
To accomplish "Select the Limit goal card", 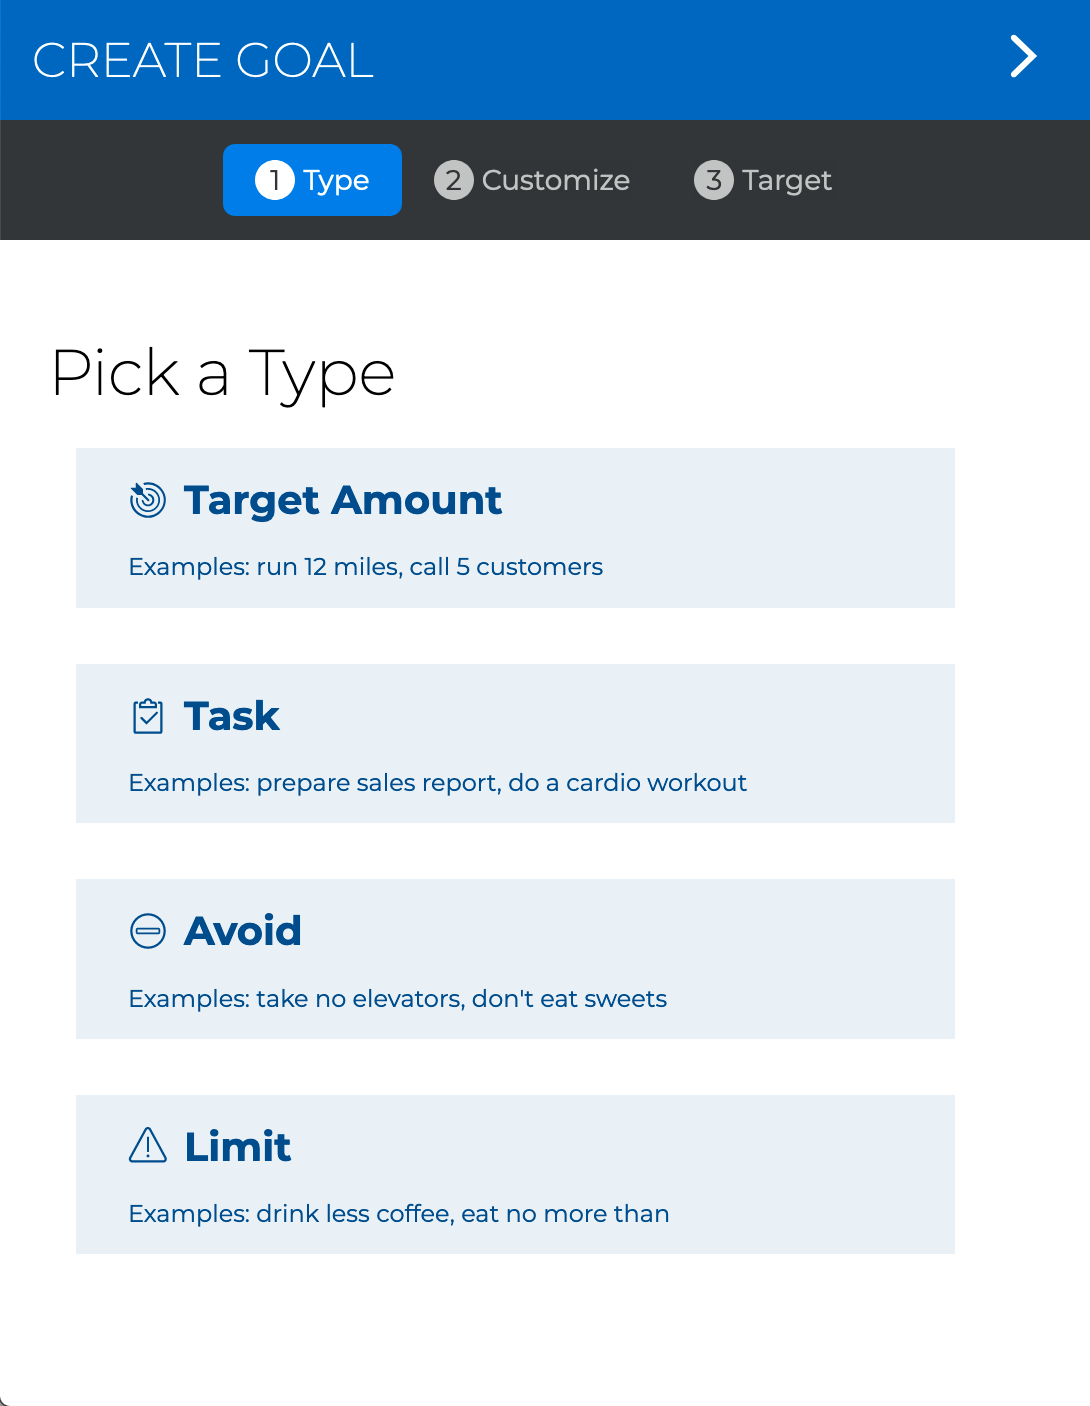I will 515,1173.
